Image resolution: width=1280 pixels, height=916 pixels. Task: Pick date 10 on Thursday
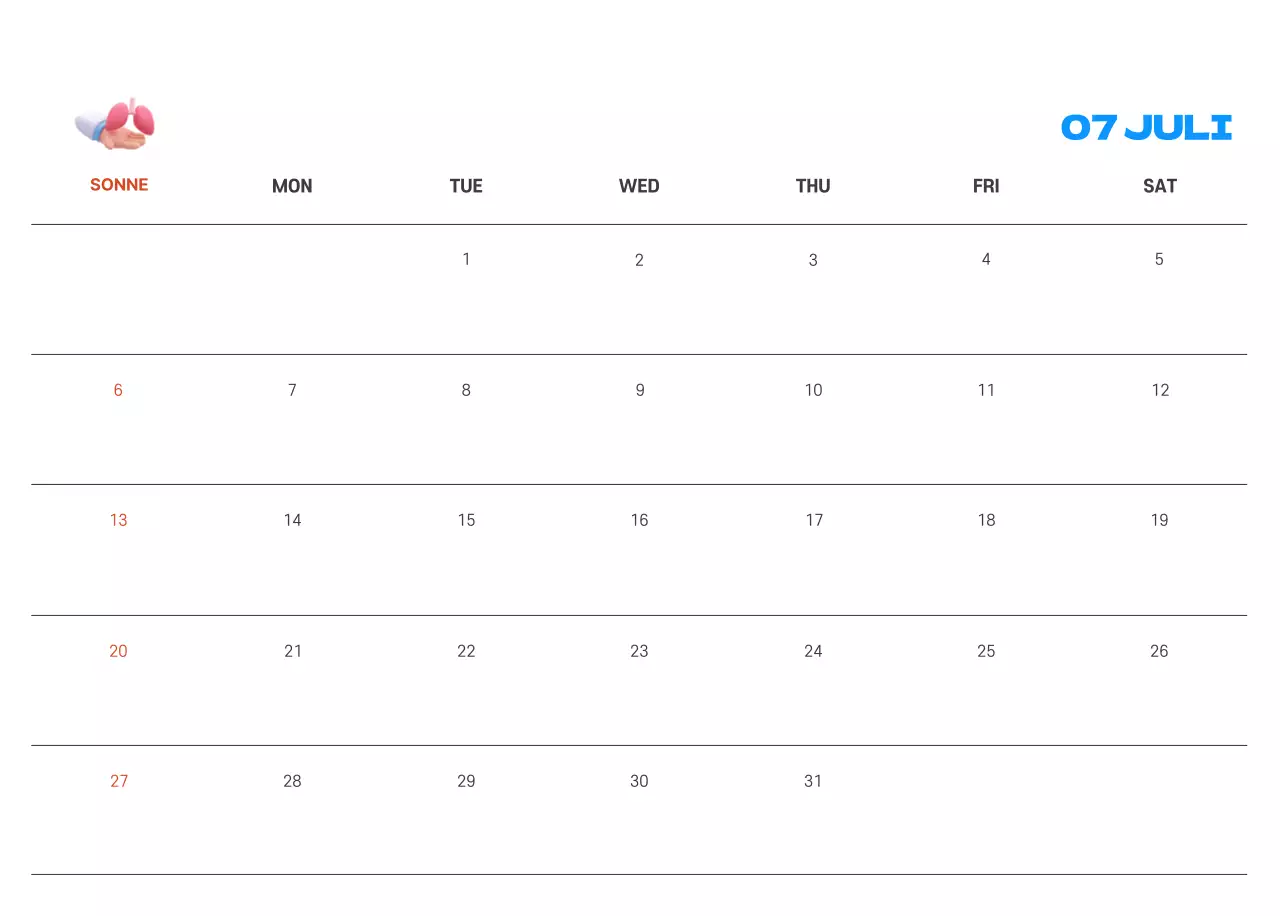pyautogui.click(x=813, y=390)
